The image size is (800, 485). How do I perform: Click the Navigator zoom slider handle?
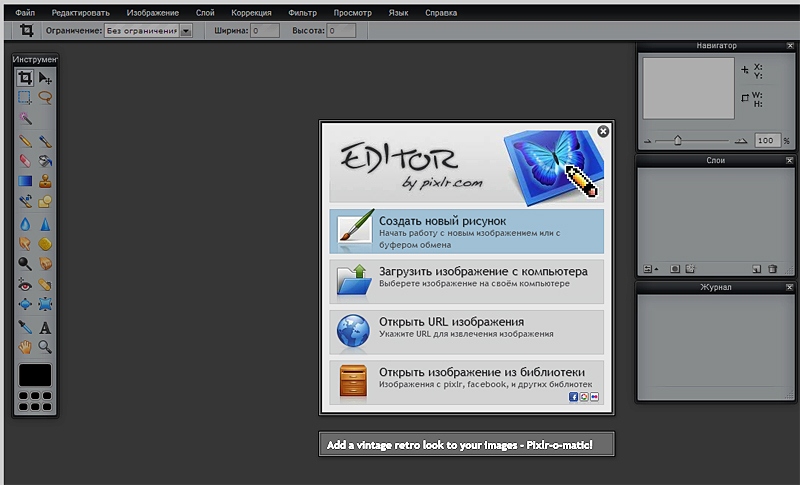(x=678, y=140)
